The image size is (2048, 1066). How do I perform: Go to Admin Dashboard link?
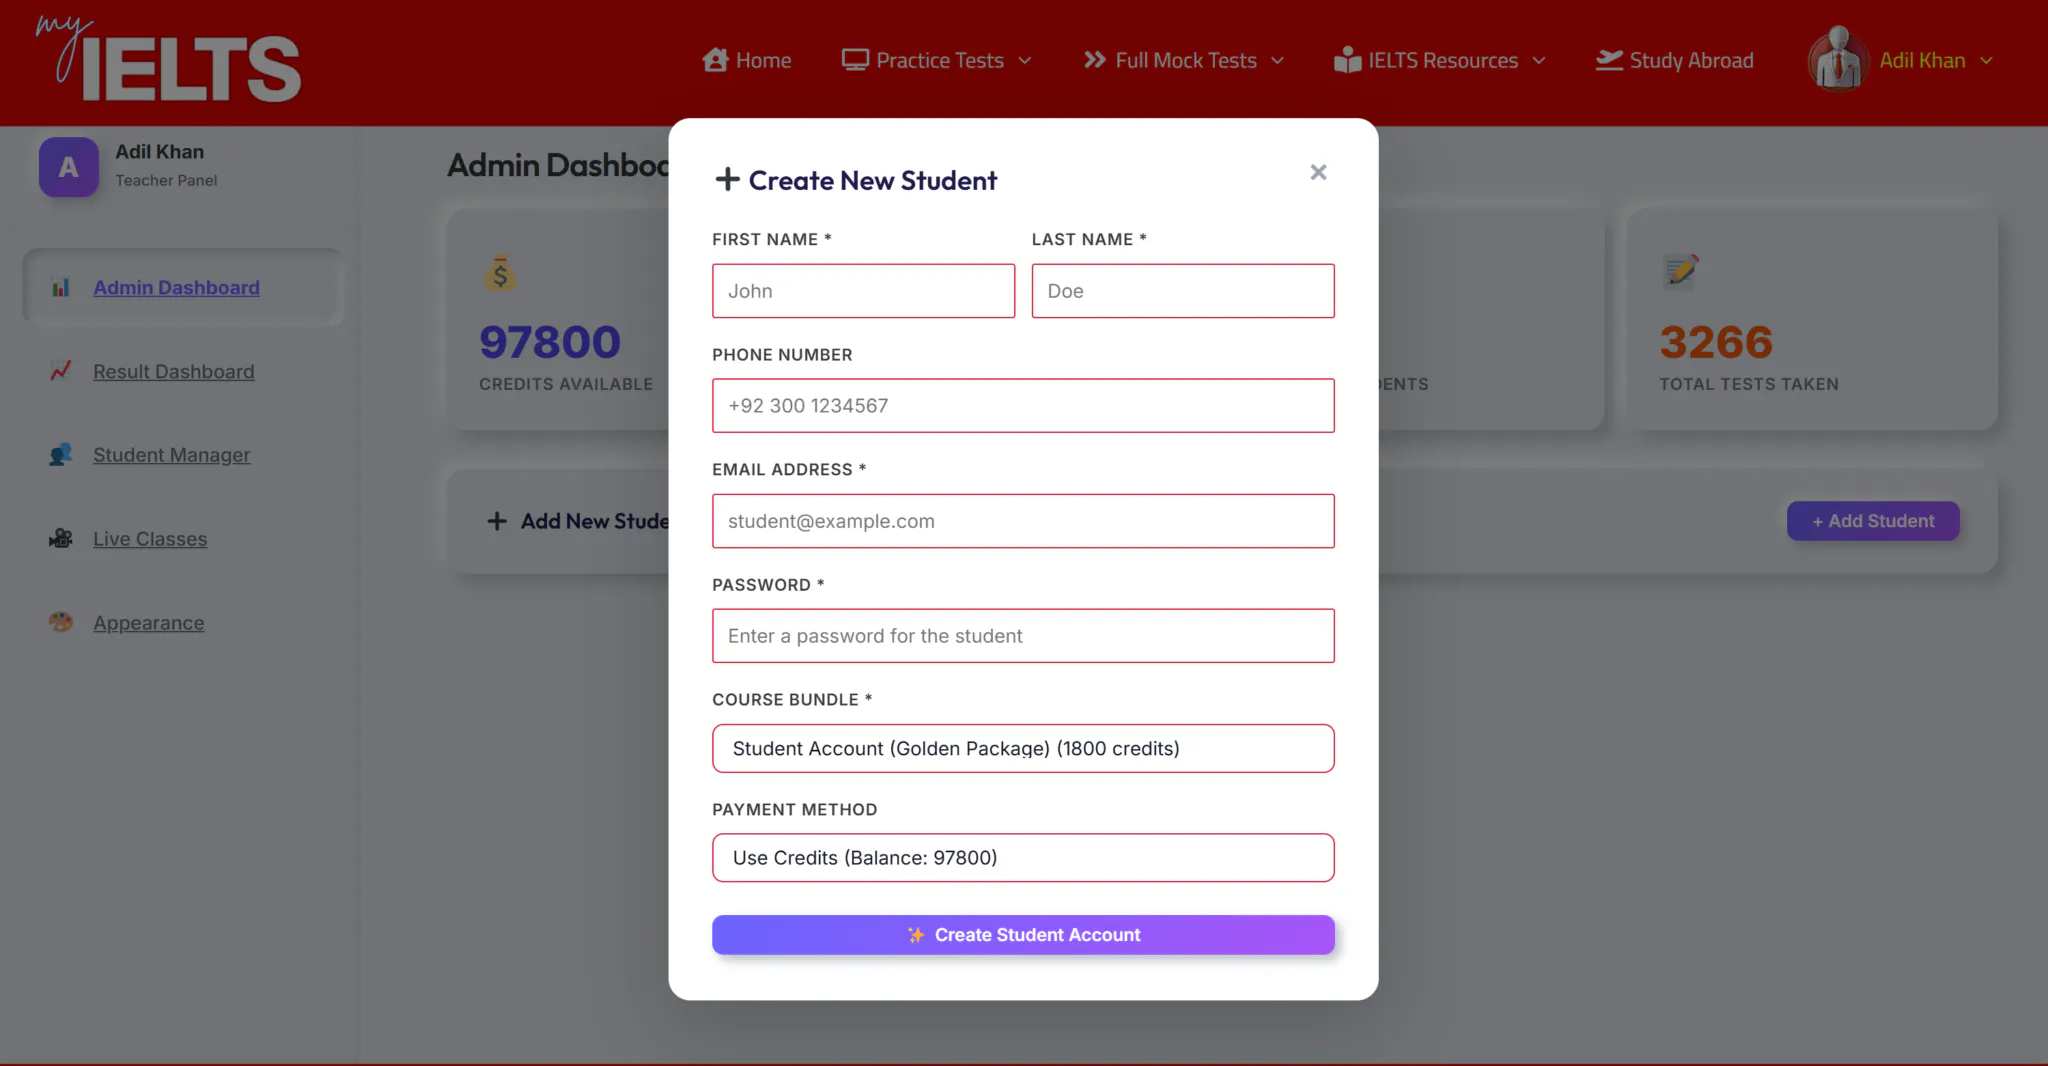point(176,288)
